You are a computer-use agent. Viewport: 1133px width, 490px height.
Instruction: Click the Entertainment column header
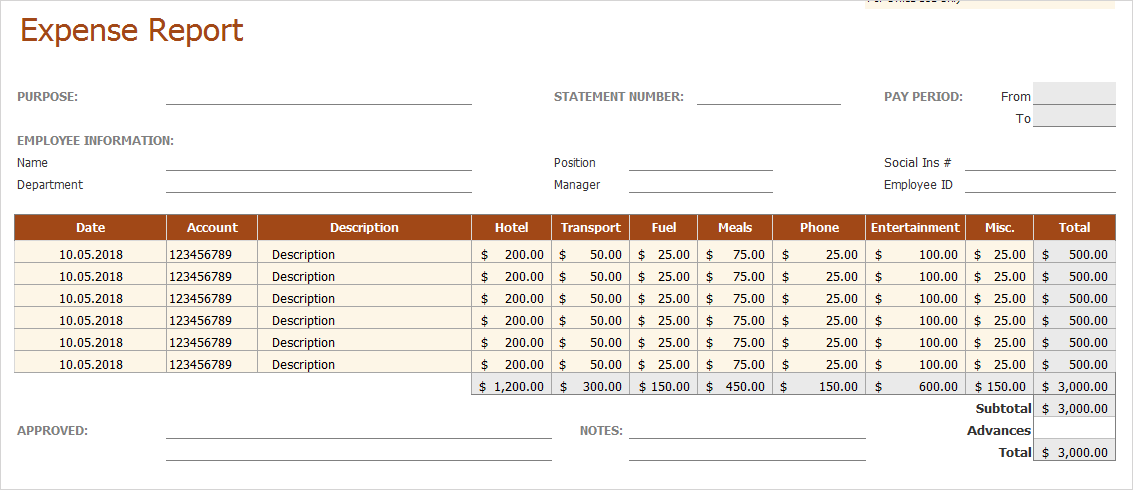(x=915, y=227)
